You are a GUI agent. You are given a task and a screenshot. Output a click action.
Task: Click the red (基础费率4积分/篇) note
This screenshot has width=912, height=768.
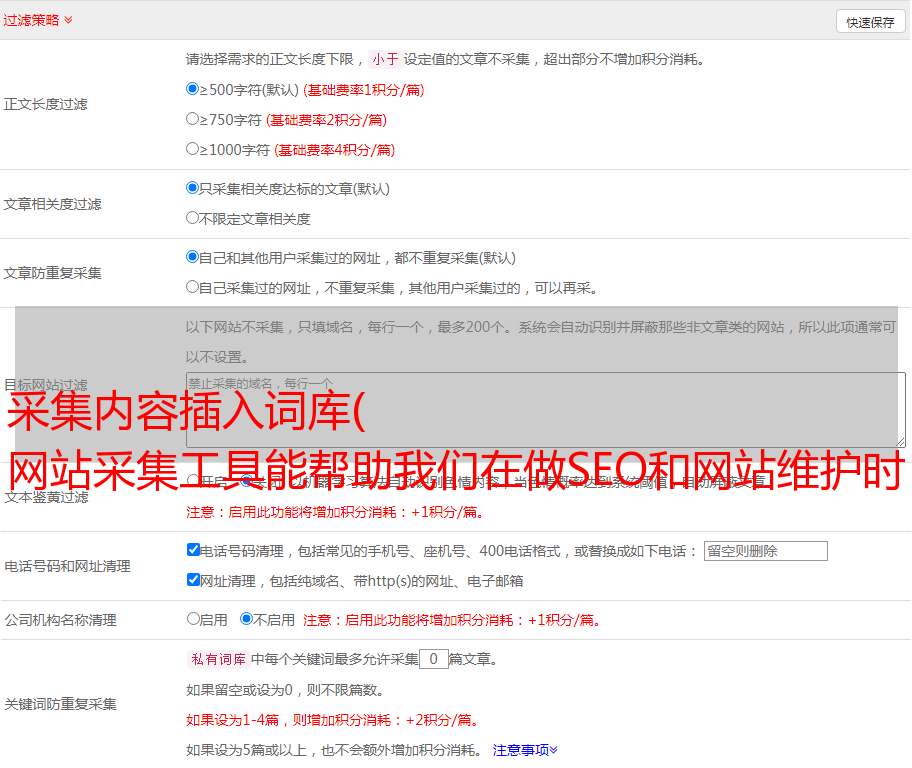334,150
